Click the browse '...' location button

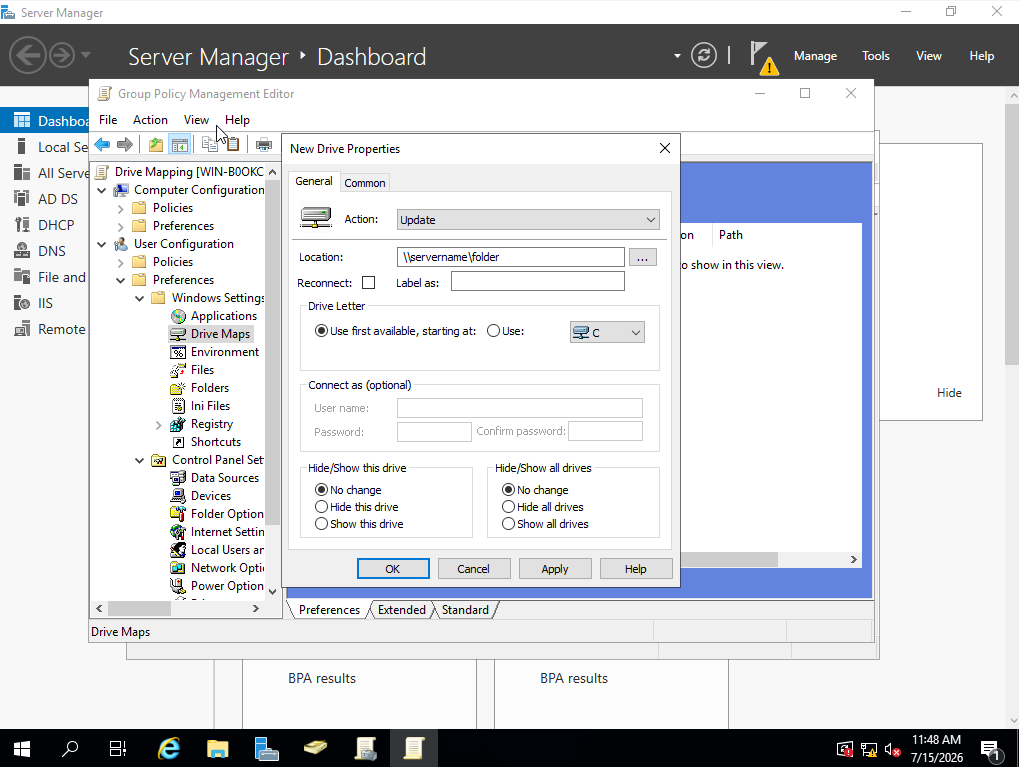point(642,257)
